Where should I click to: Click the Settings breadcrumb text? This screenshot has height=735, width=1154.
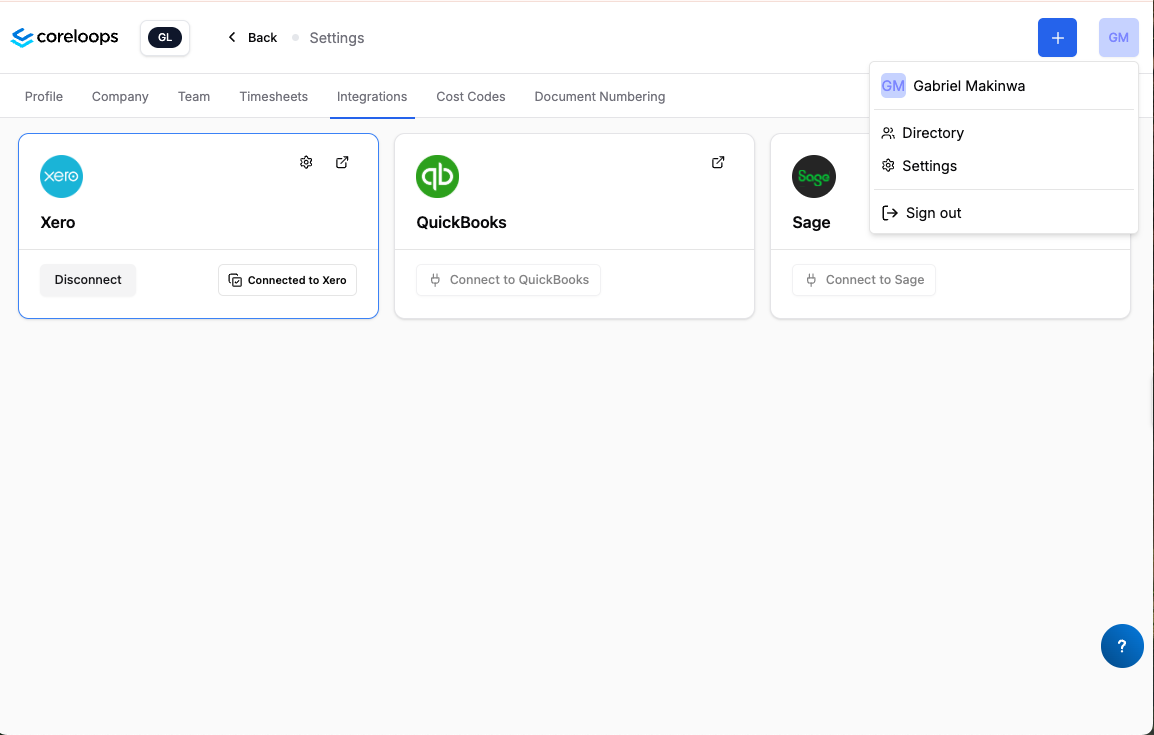point(336,38)
